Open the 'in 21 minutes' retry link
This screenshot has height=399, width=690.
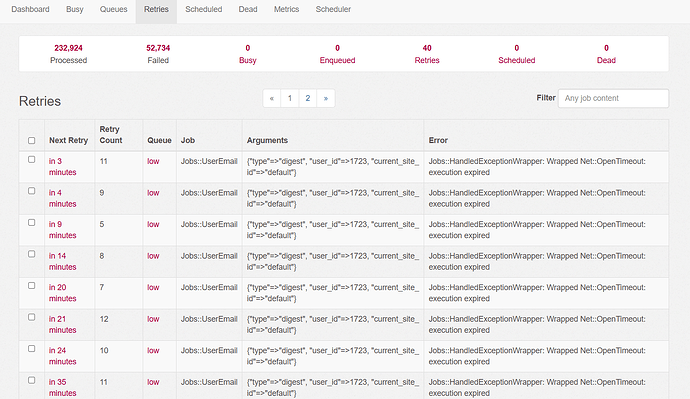coord(62,324)
